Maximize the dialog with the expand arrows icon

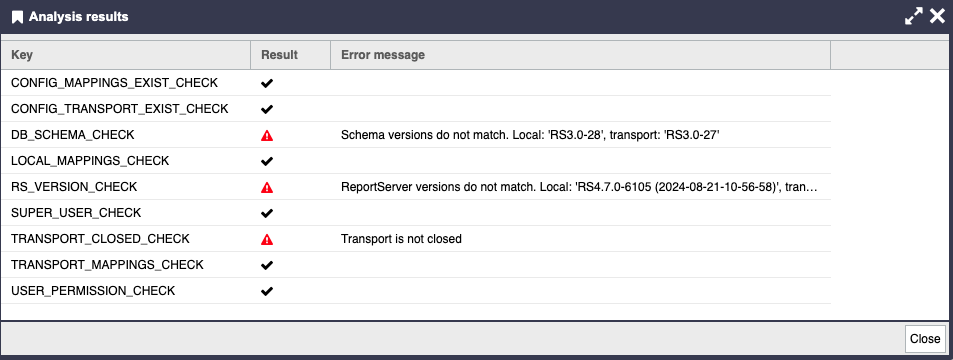[913, 16]
